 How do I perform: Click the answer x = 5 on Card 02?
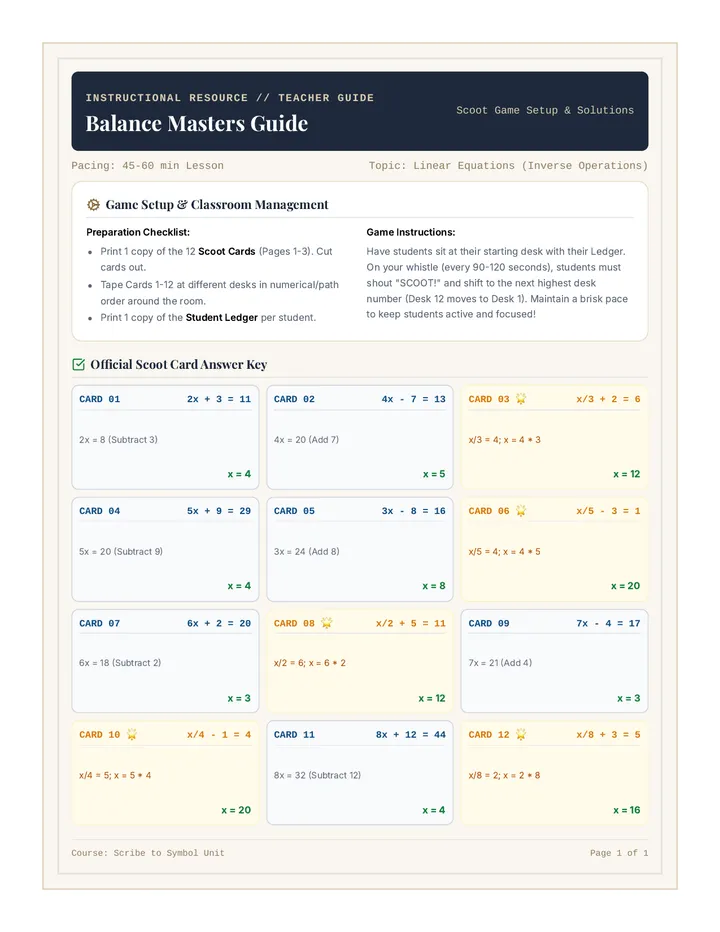[434, 474]
